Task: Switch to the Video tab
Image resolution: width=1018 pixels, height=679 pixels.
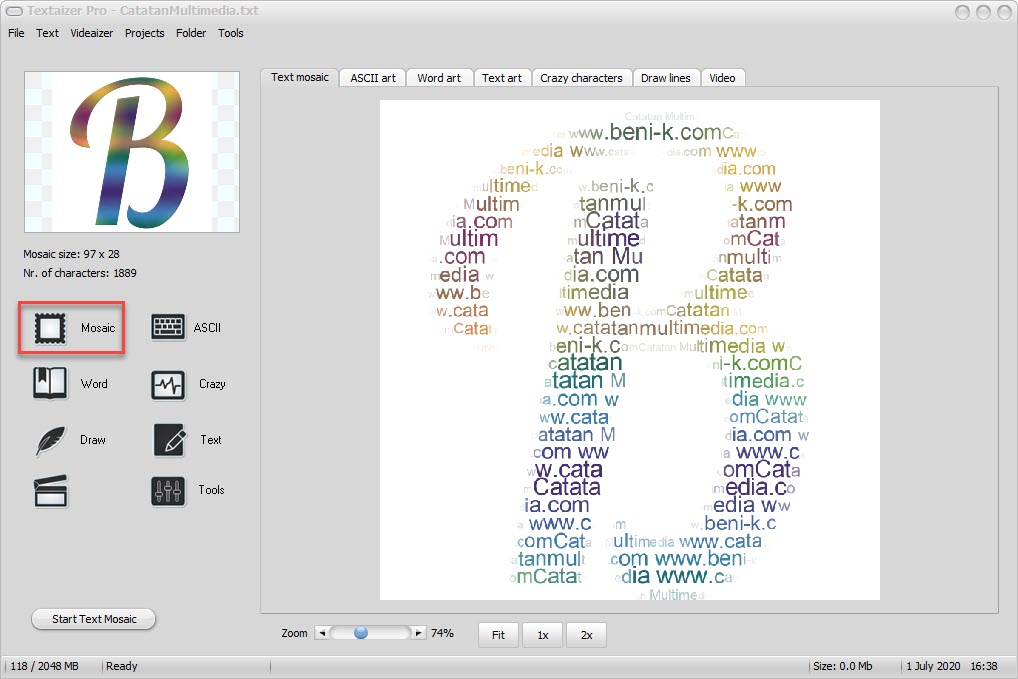Action: tap(723, 78)
